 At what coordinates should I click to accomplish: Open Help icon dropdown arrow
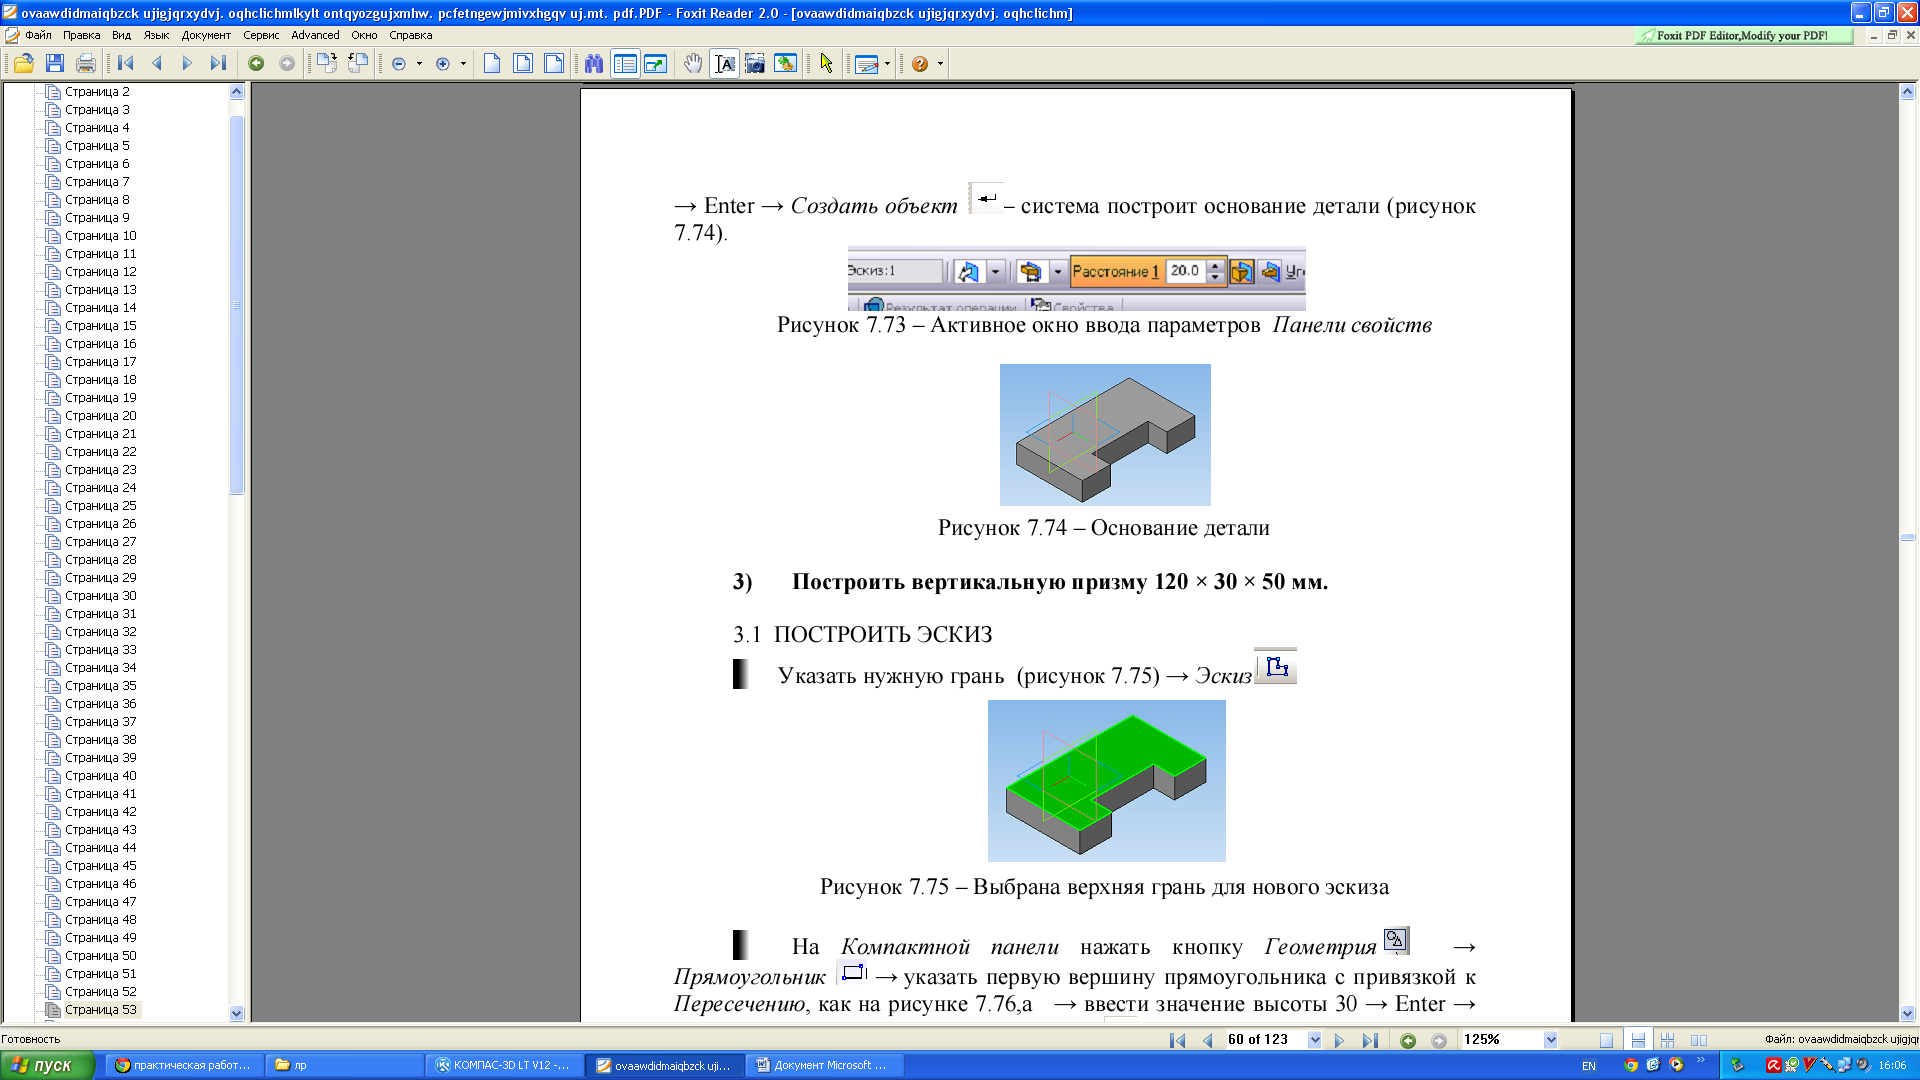click(x=940, y=64)
